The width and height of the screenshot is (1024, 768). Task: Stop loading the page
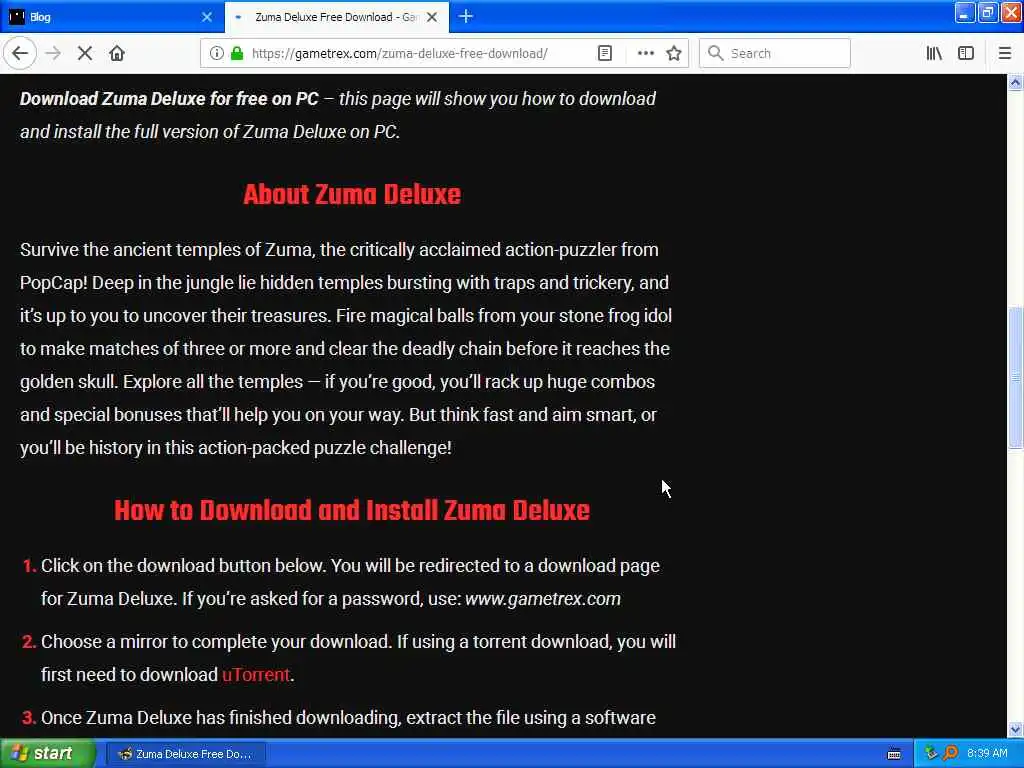point(85,53)
